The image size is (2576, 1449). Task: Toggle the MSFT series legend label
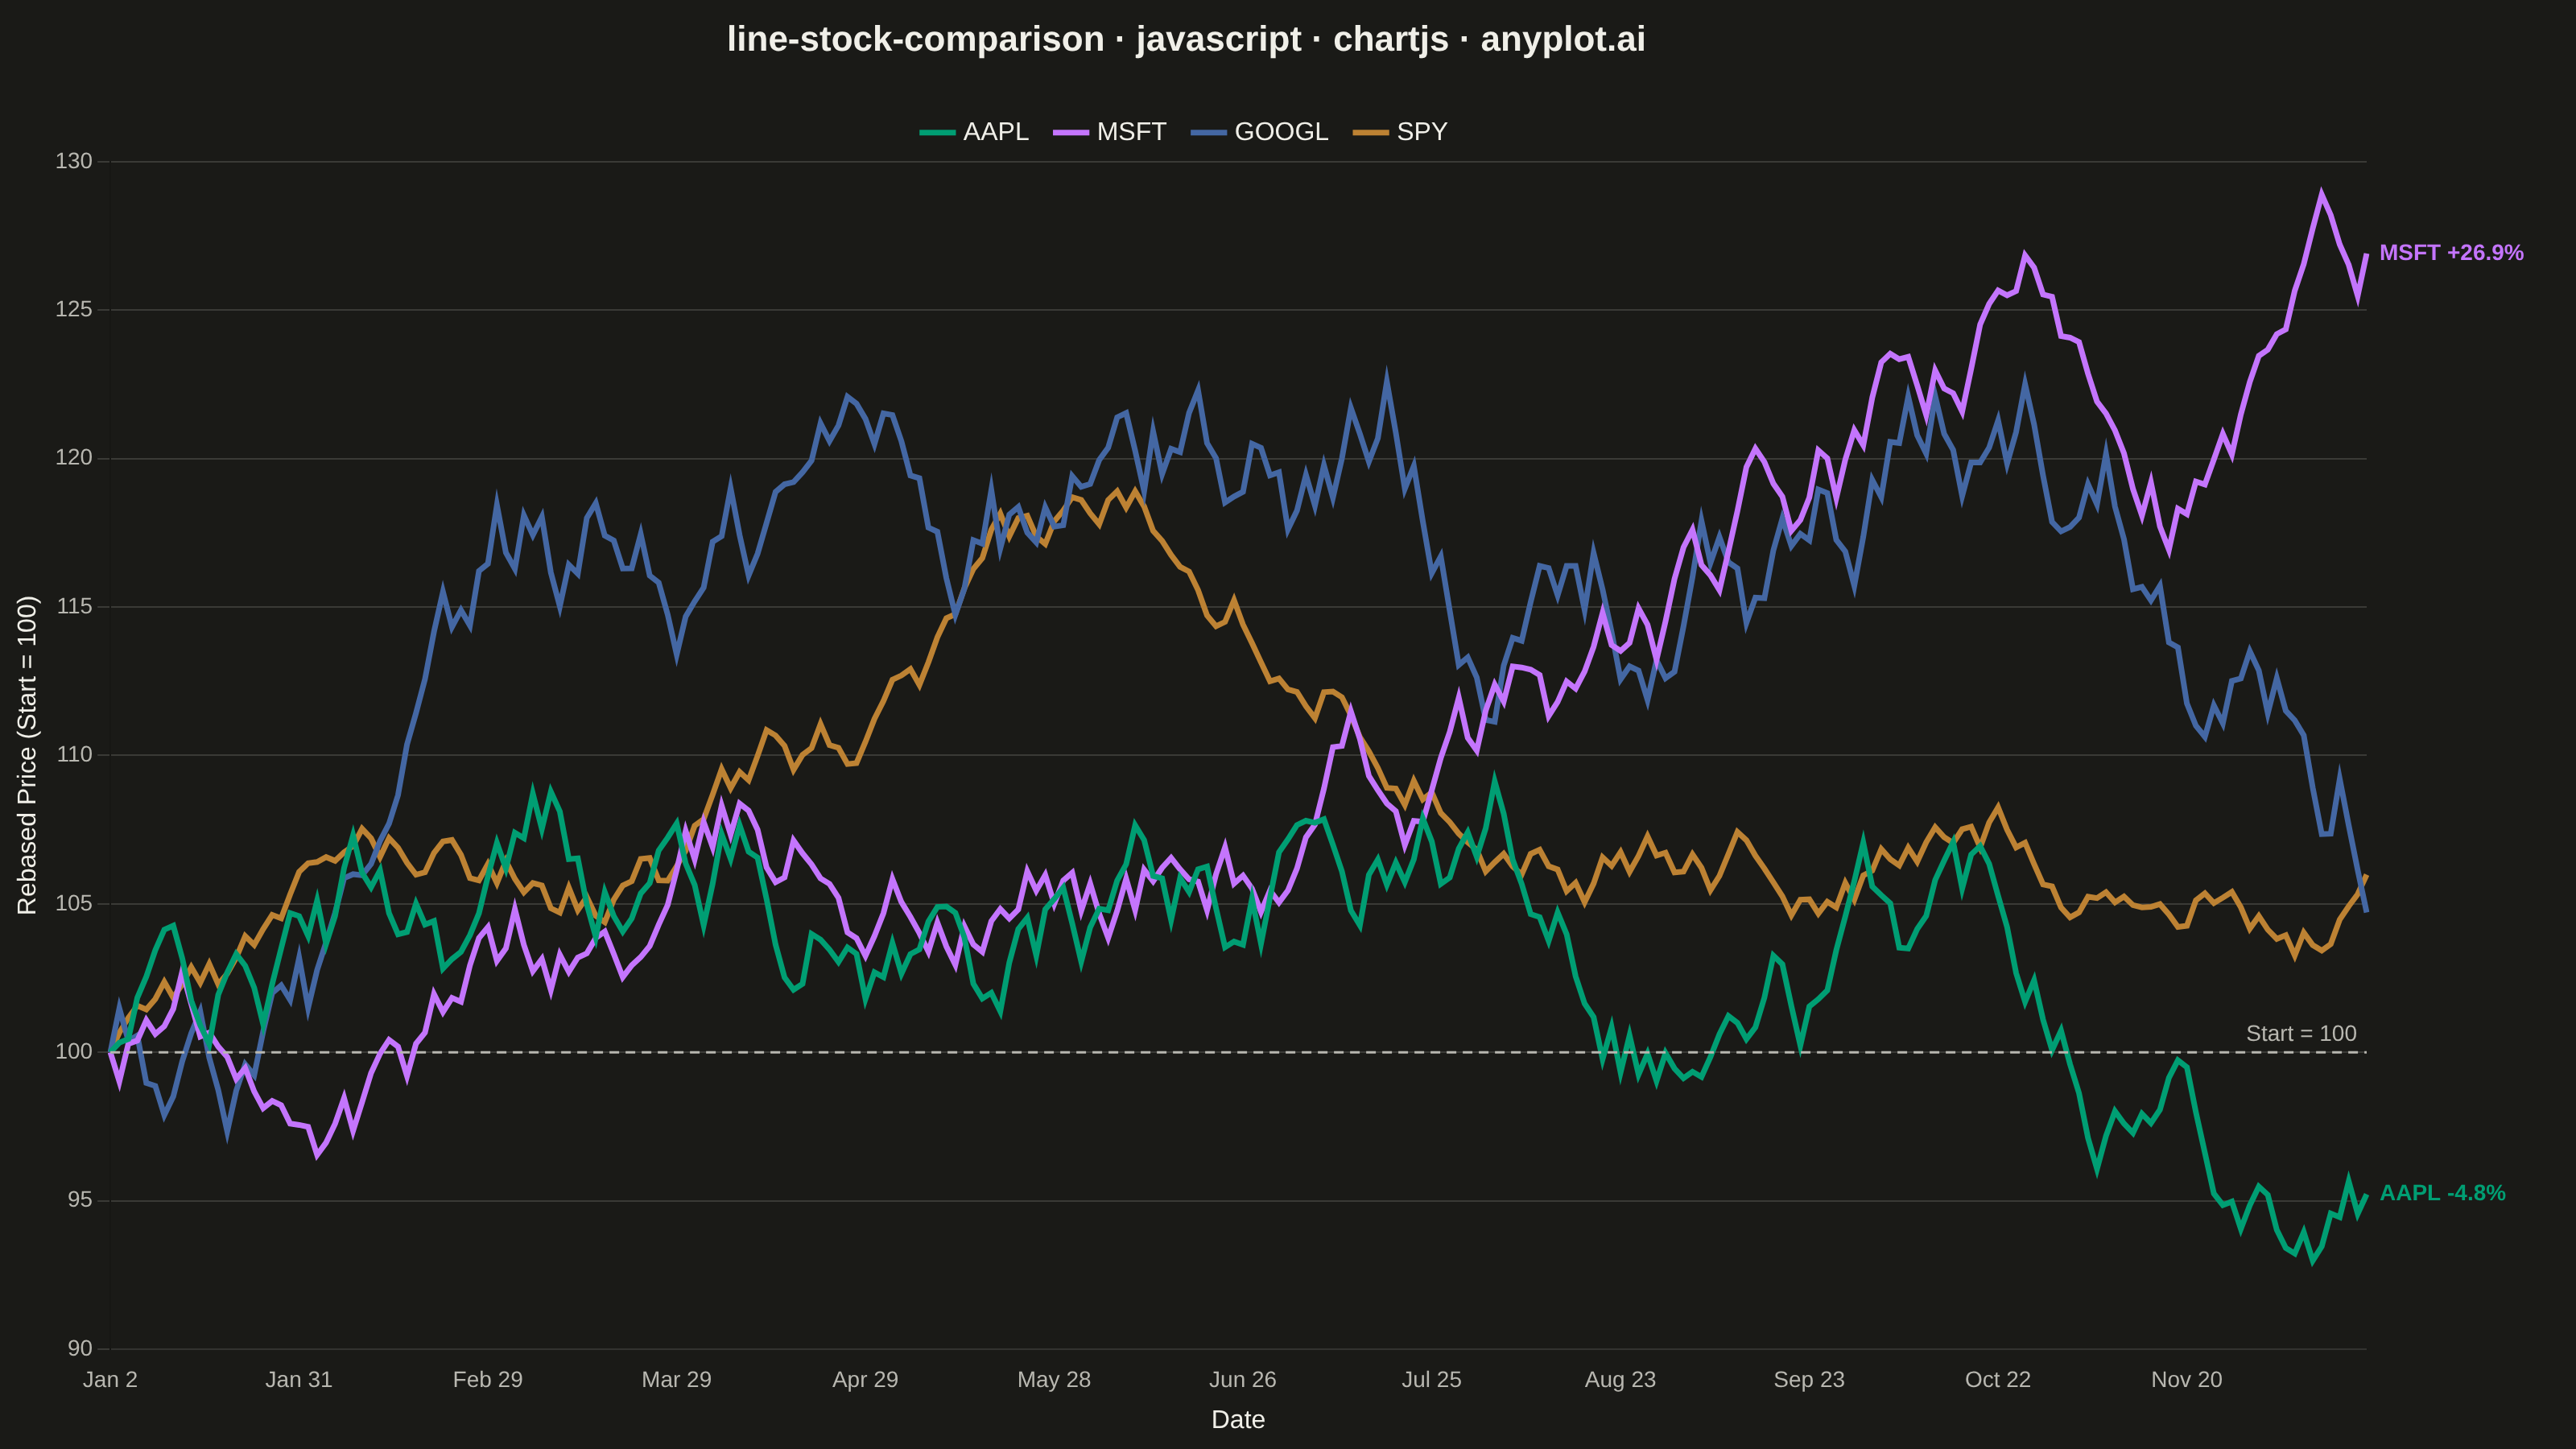tap(1131, 132)
